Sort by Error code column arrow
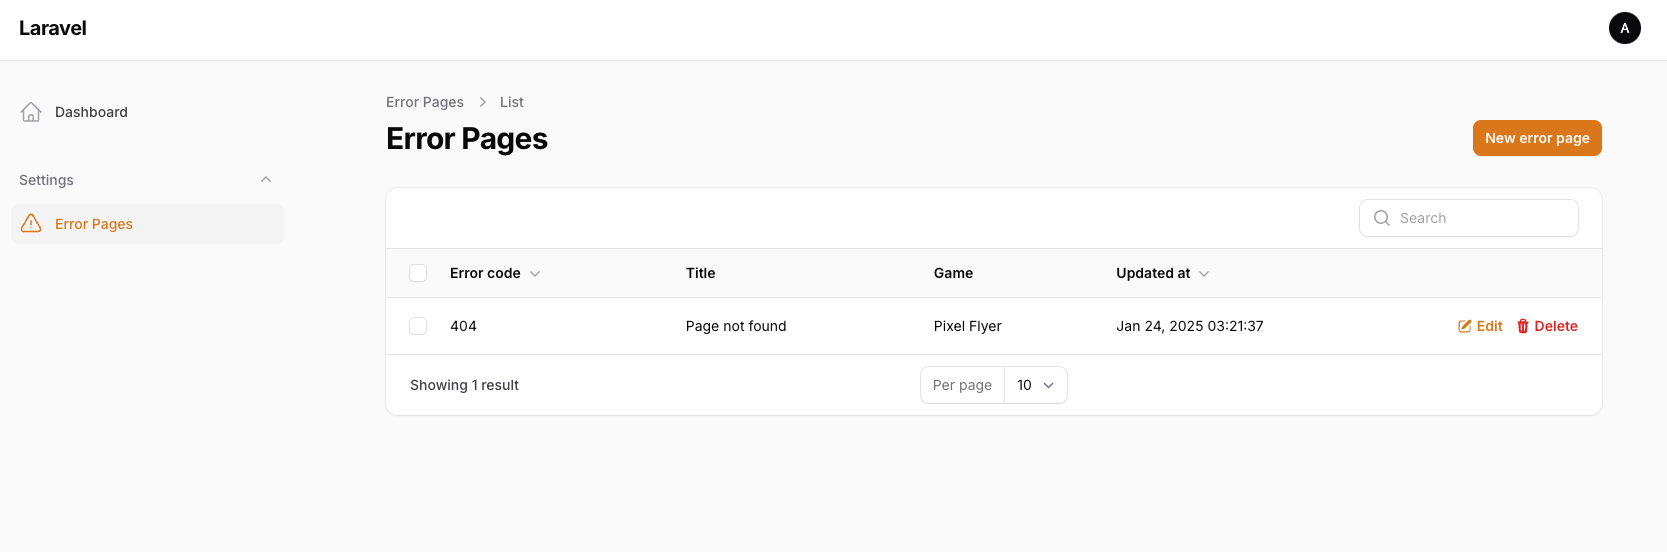The height and width of the screenshot is (552, 1667). point(535,274)
